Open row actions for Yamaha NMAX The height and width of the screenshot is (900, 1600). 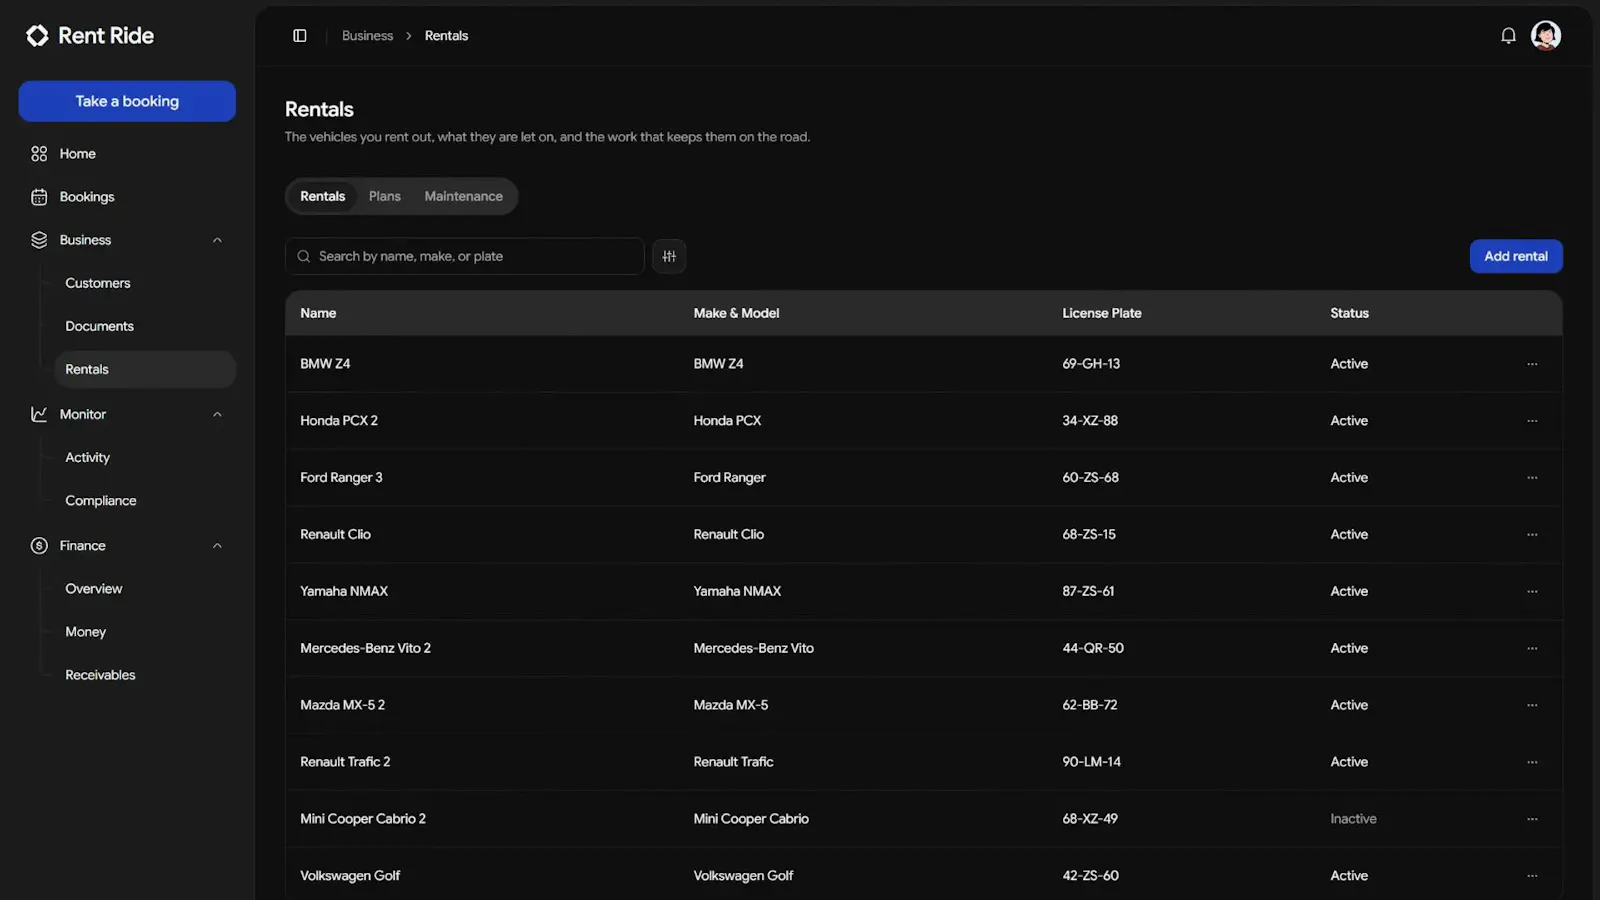click(1532, 592)
